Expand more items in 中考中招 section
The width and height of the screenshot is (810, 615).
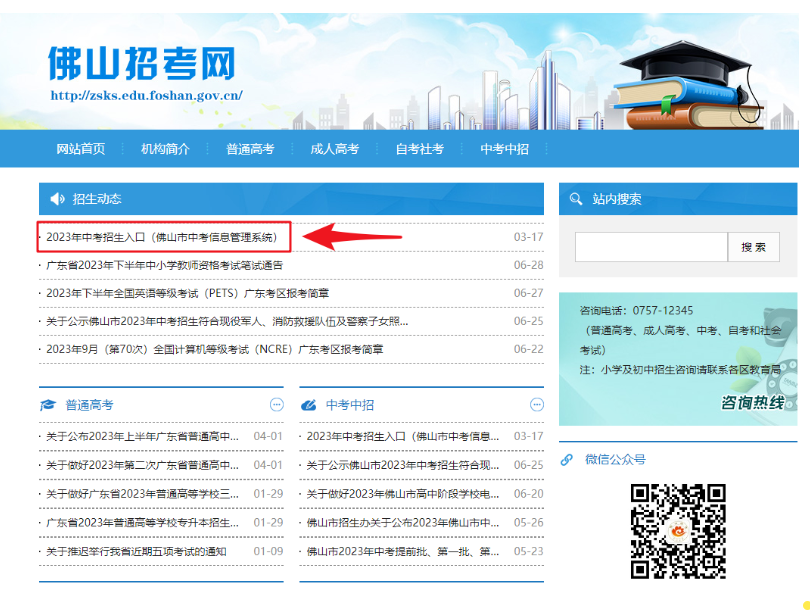click(536, 404)
